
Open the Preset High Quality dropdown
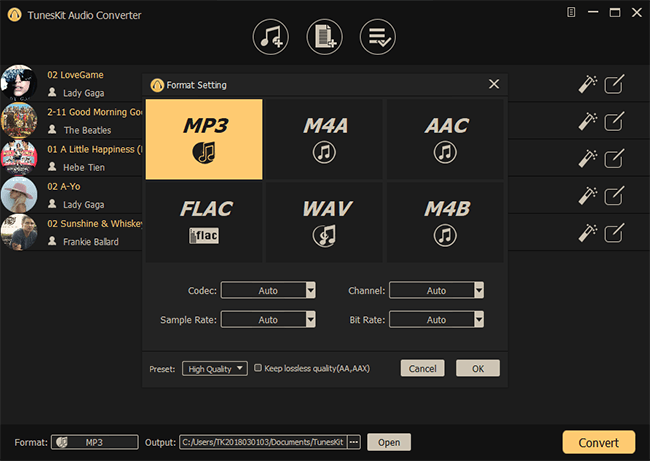point(214,369)
